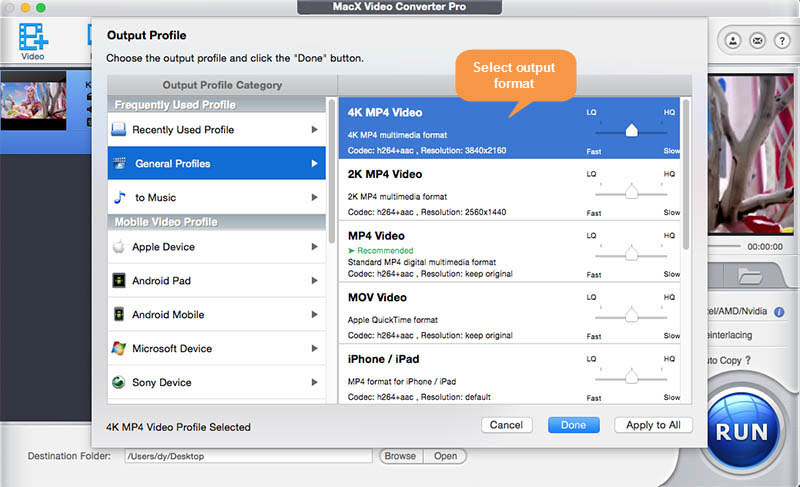Confirm the profile with Done
This screenshot has width=800, height=487.
point(573,425)
